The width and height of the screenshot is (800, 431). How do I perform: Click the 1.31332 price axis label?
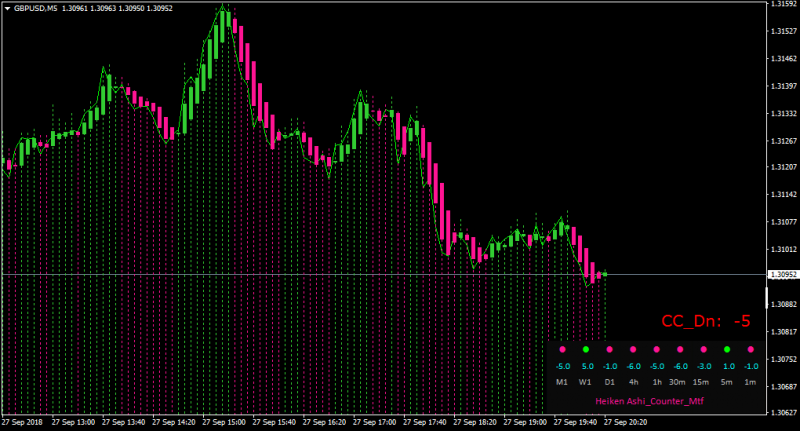[x=783, y=113]
